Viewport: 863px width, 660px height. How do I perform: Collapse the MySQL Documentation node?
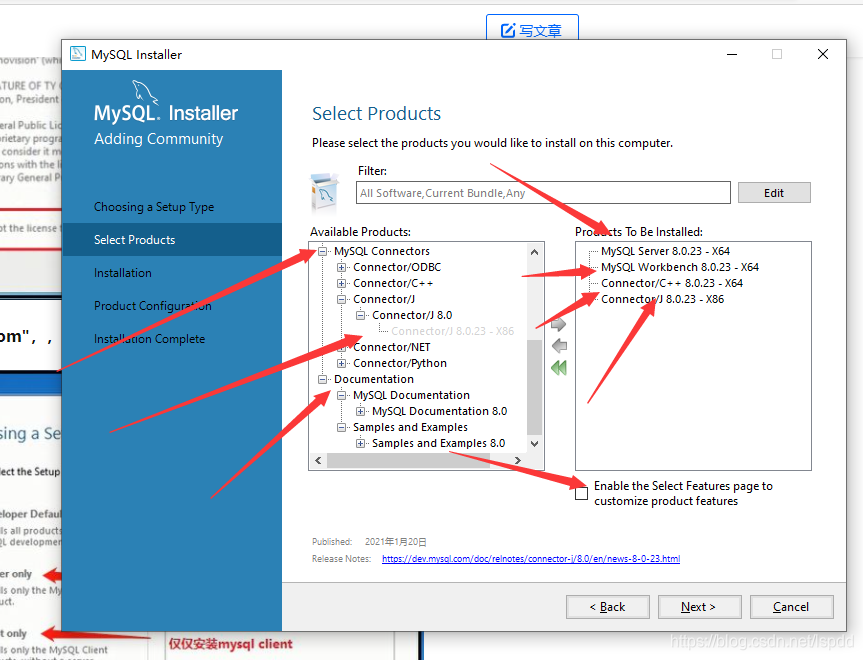coord(342,395)
